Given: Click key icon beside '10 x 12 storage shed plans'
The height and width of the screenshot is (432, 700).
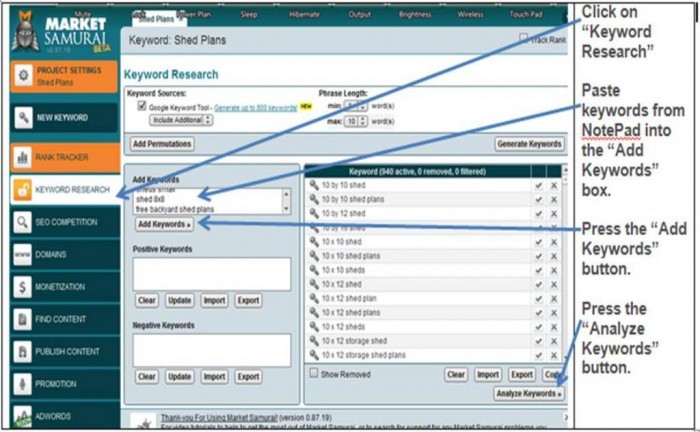Looking at the screenshot, I should pyautogui.click(x=314, y=355).
